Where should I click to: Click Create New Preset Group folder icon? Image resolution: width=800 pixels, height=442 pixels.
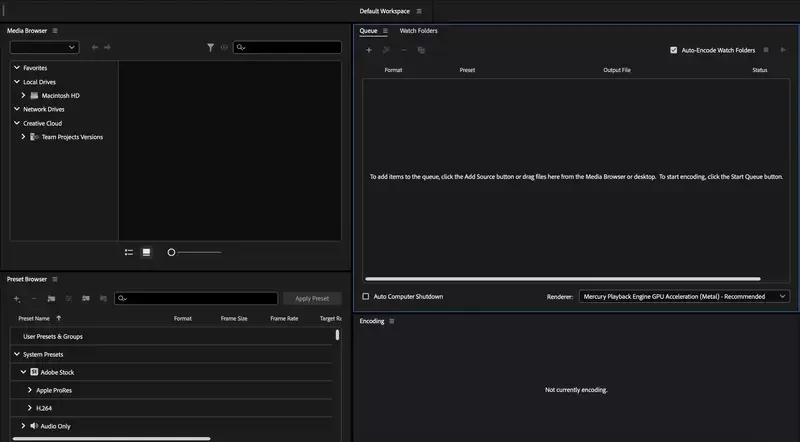(51, 299)
